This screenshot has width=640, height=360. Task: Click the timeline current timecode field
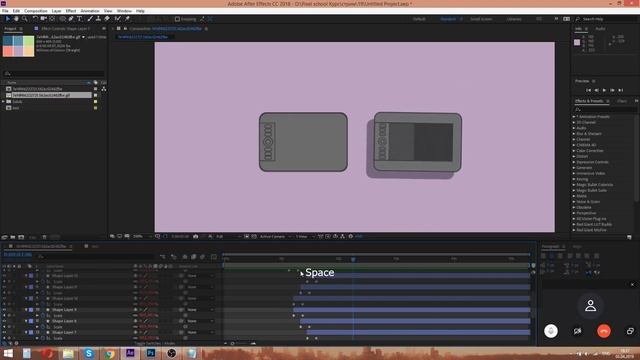[18, 255]
